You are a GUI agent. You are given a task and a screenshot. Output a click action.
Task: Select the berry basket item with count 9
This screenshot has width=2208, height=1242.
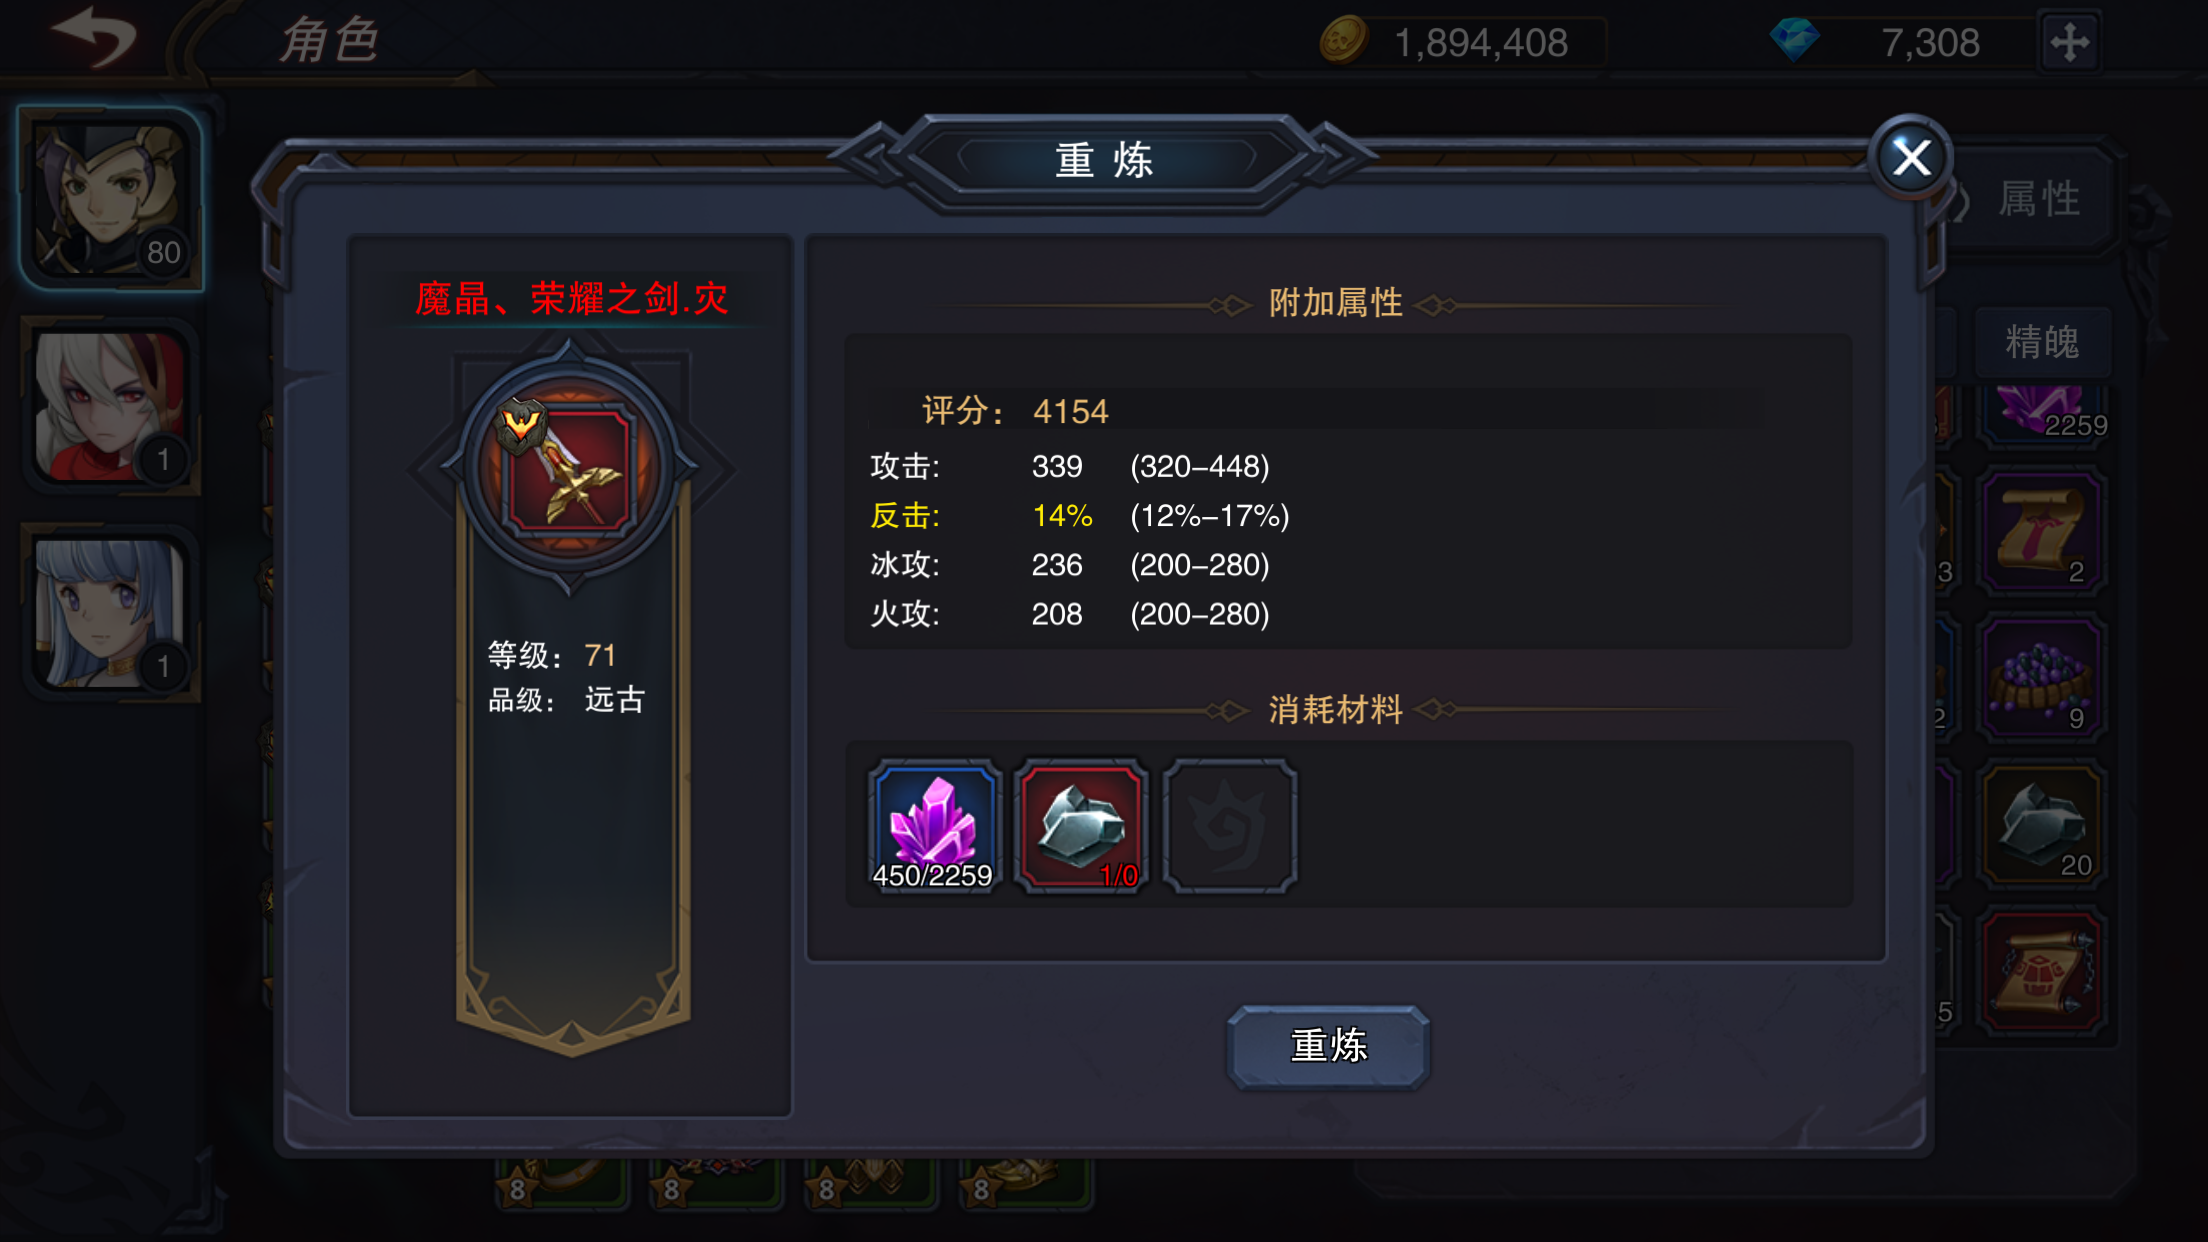(2042, 678)
